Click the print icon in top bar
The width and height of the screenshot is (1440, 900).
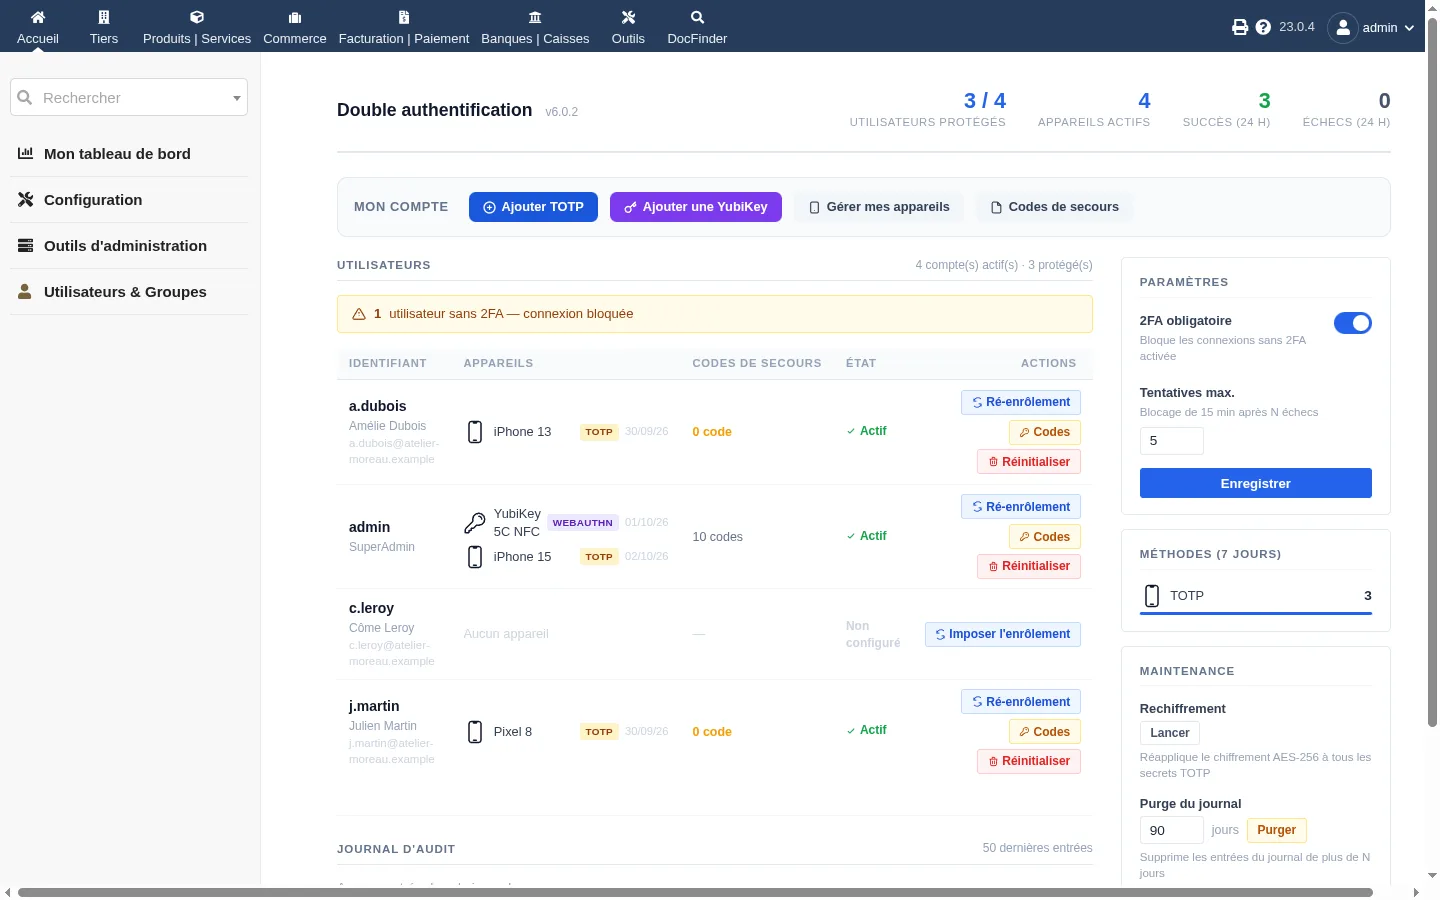1240,27
